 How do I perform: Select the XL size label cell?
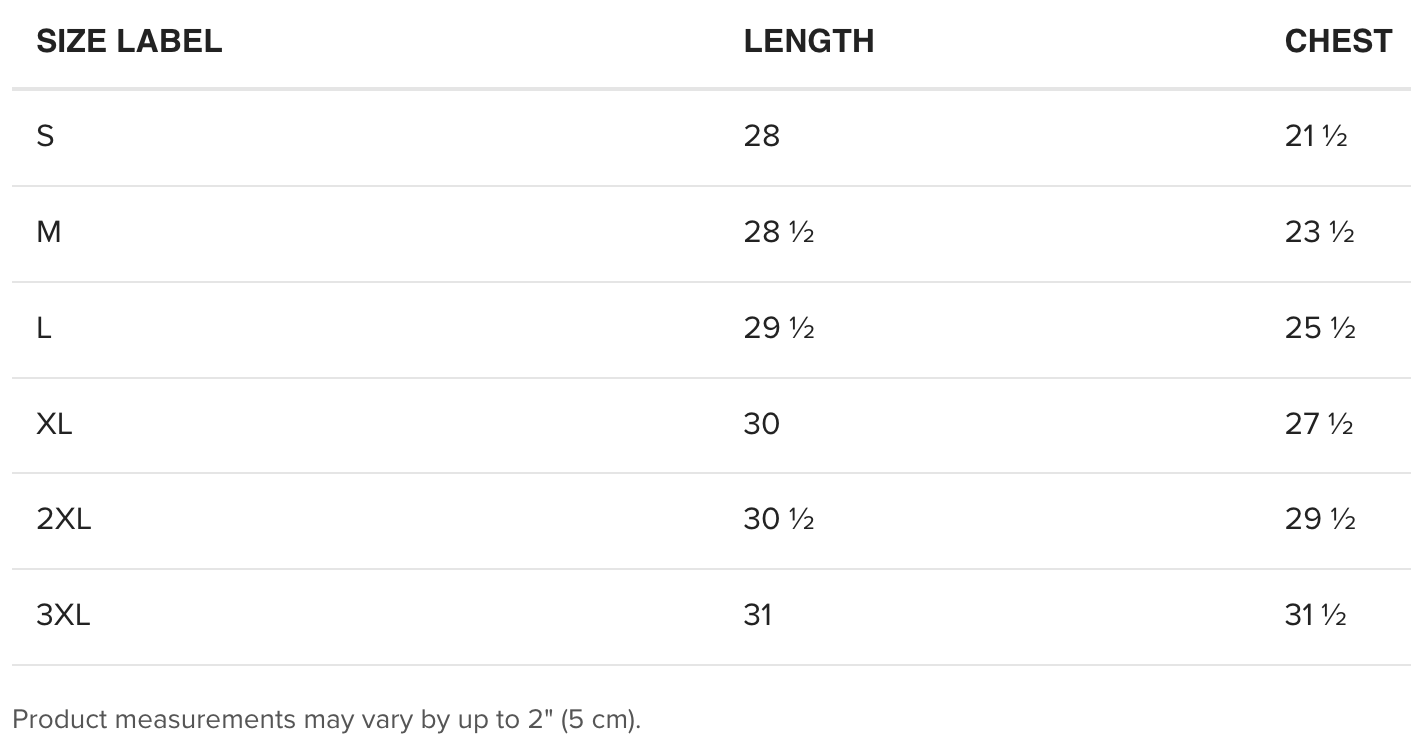54,424
